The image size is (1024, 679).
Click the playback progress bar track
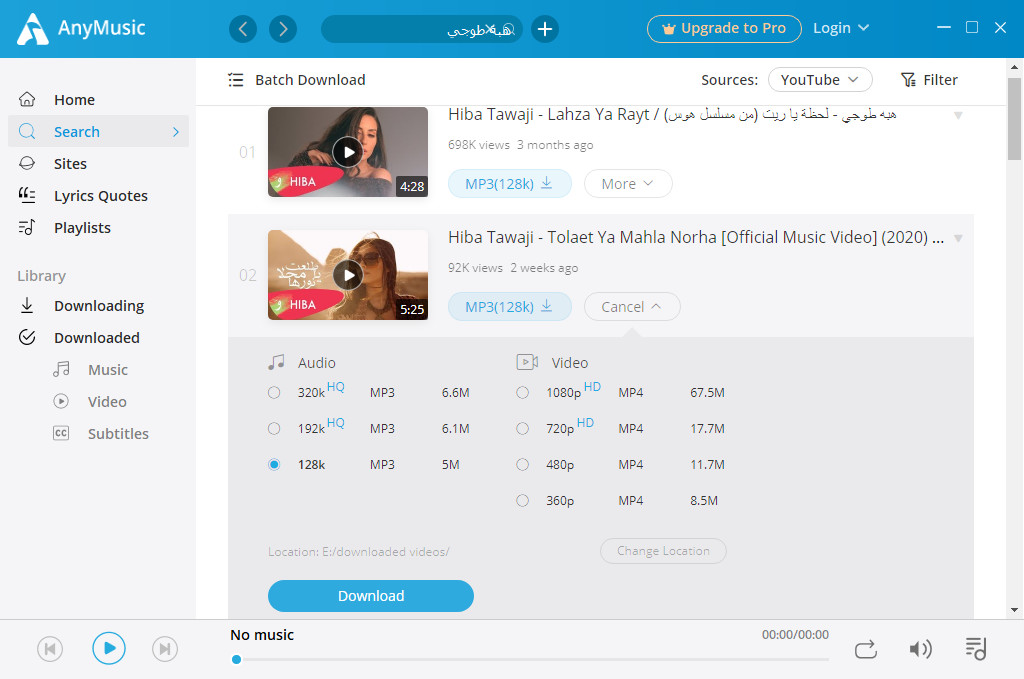click(x=530, y=659)
